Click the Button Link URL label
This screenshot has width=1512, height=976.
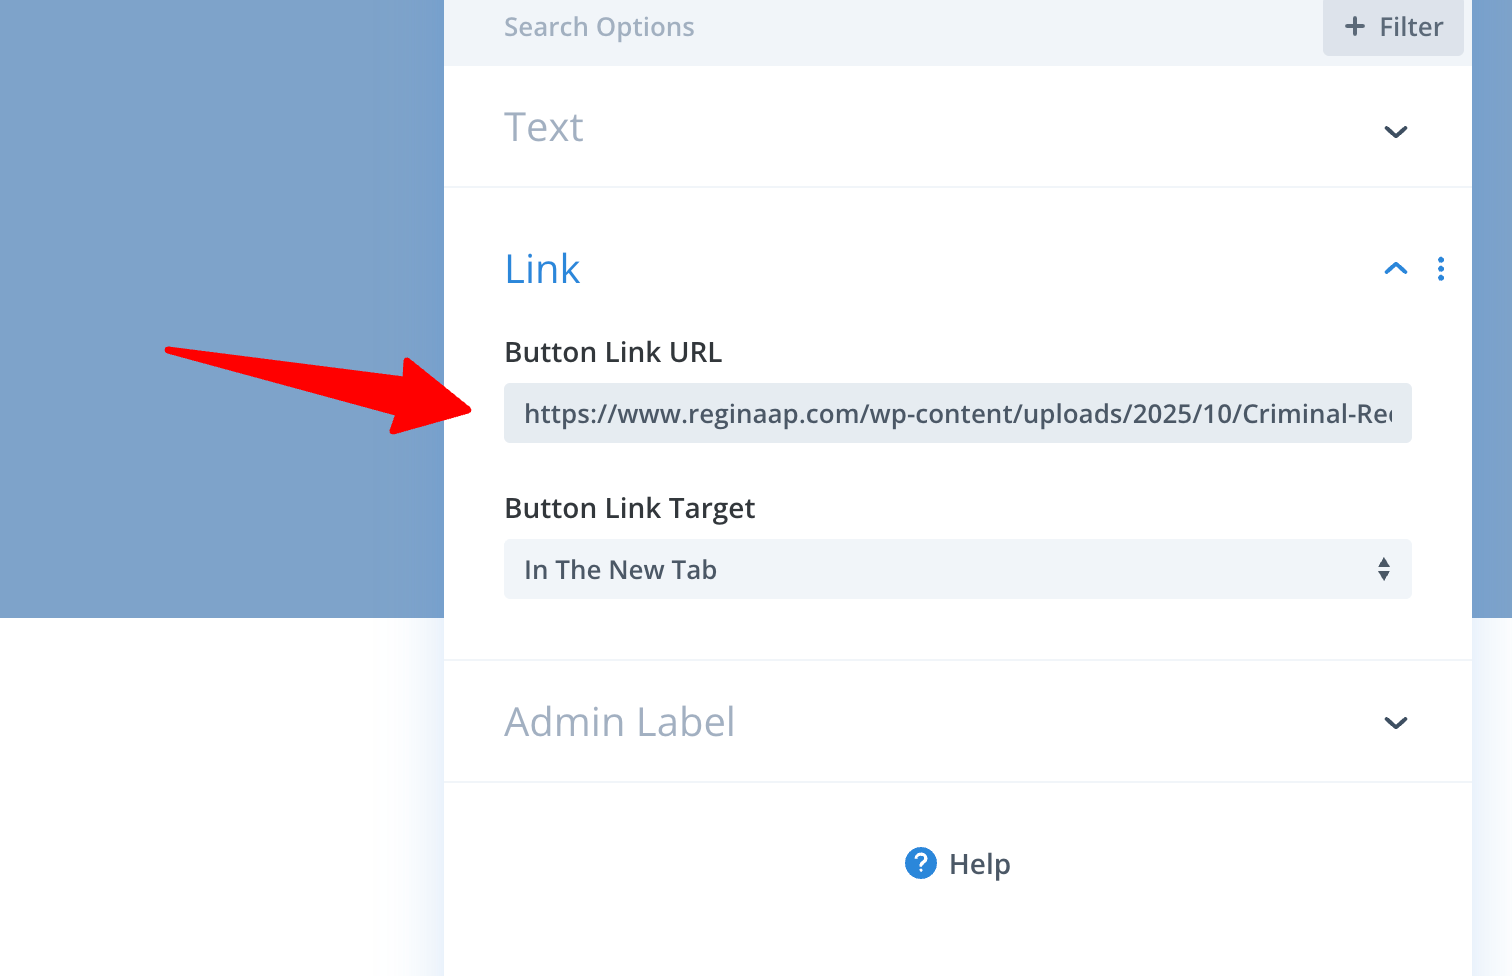[613, 352]
